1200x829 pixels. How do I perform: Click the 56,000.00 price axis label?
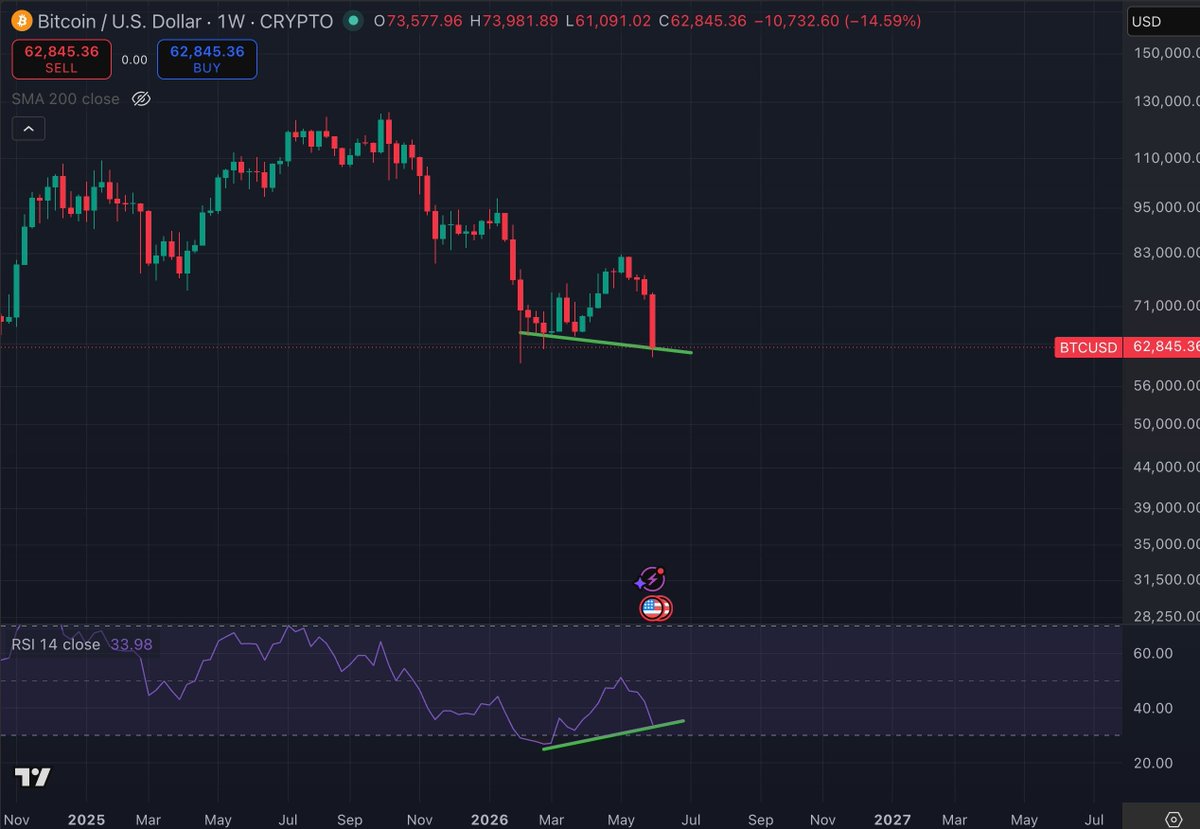click(1166, 385)
